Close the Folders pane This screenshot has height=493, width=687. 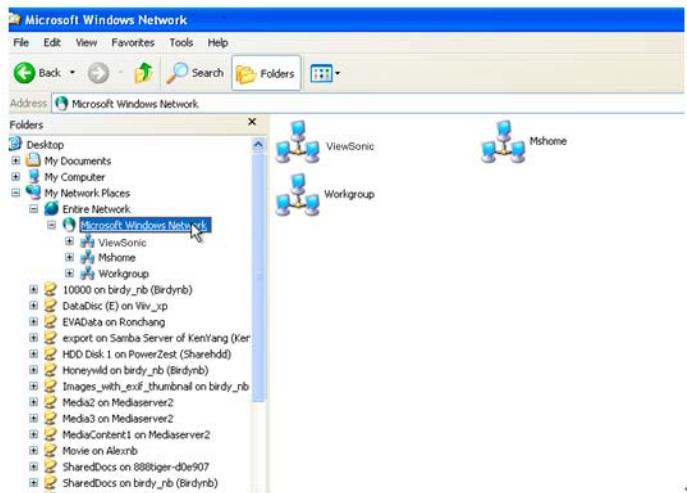pyautogui.click(x=252, y=121)
